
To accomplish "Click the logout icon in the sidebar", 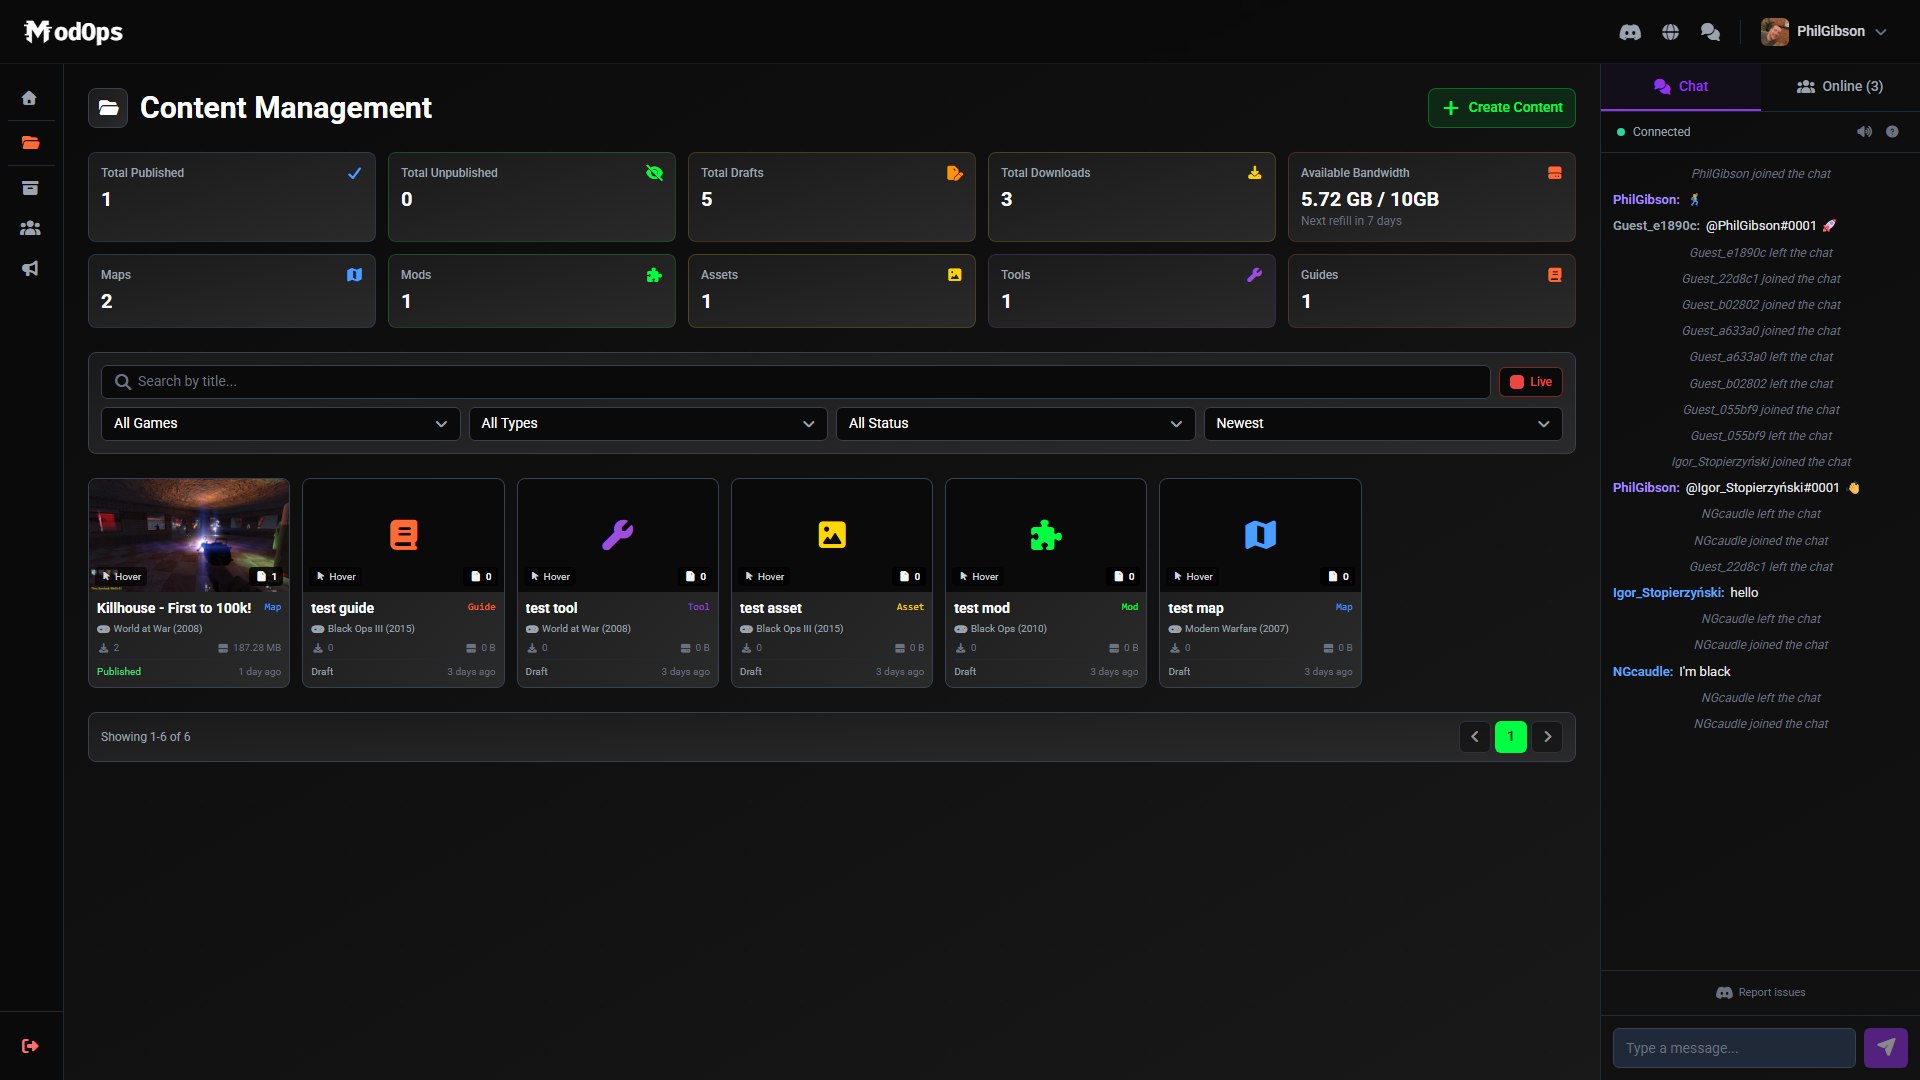I will (30, 1046).
